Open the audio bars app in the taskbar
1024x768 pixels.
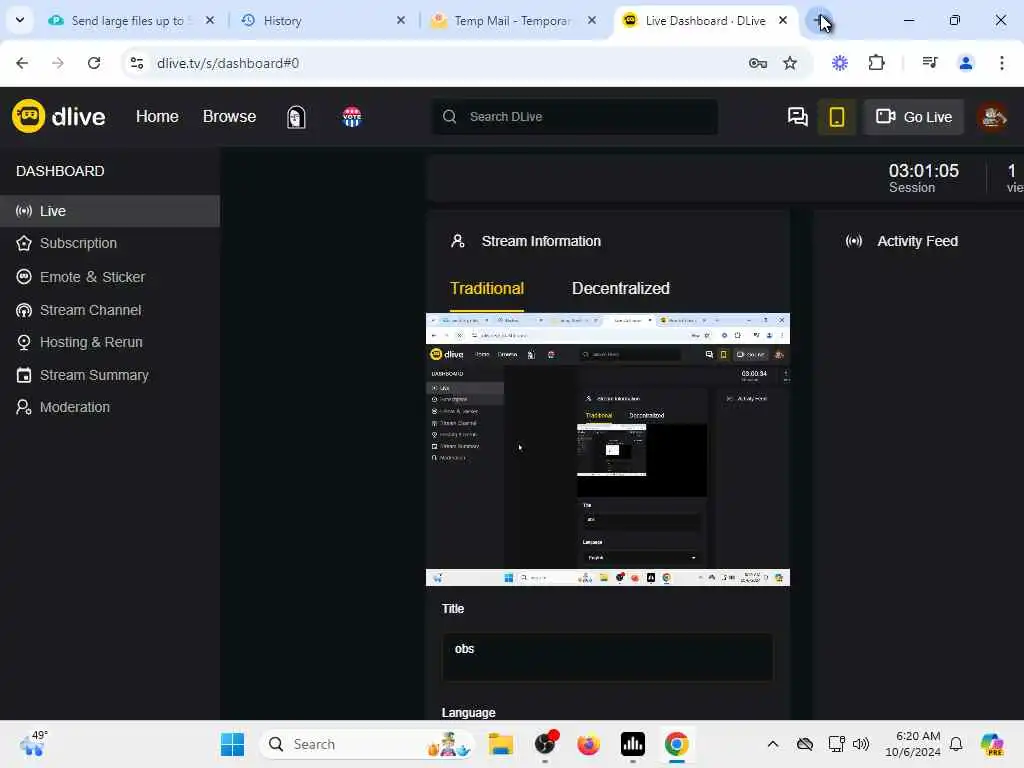(633, 744)
